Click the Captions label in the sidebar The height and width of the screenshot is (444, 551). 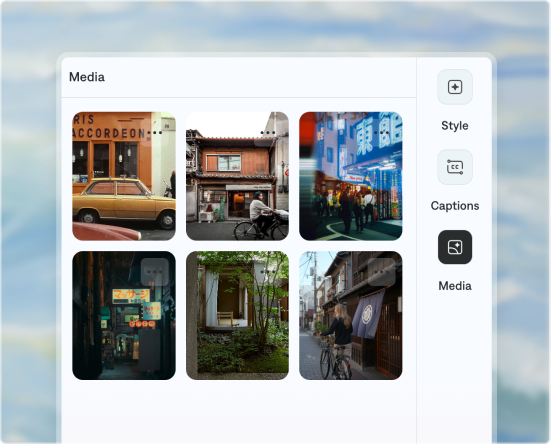pos(455,206)
